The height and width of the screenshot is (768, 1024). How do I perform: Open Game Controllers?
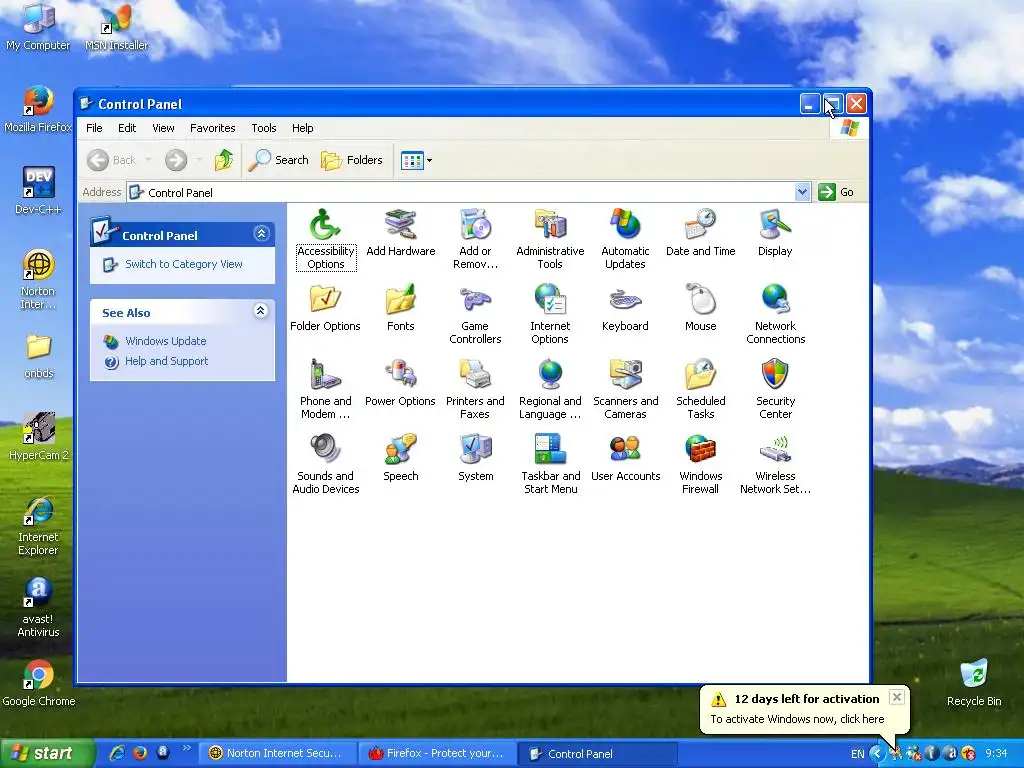[x=475, y=314]
